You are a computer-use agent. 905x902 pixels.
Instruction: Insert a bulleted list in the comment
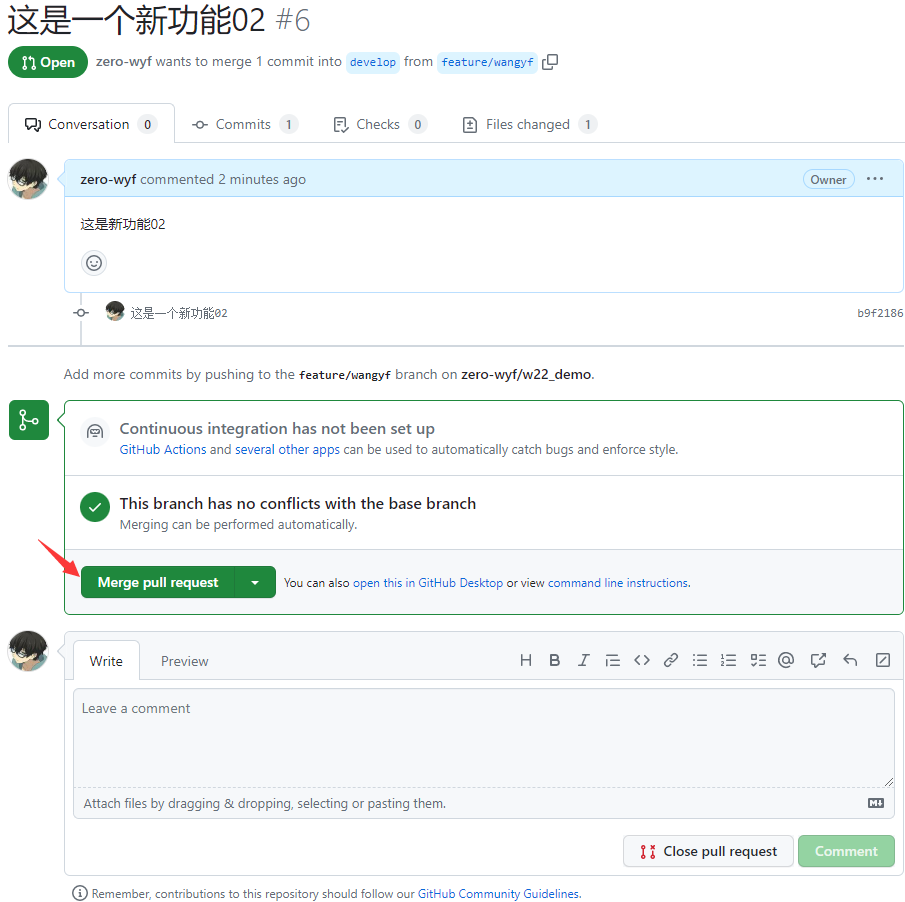[x=700, y=660]
